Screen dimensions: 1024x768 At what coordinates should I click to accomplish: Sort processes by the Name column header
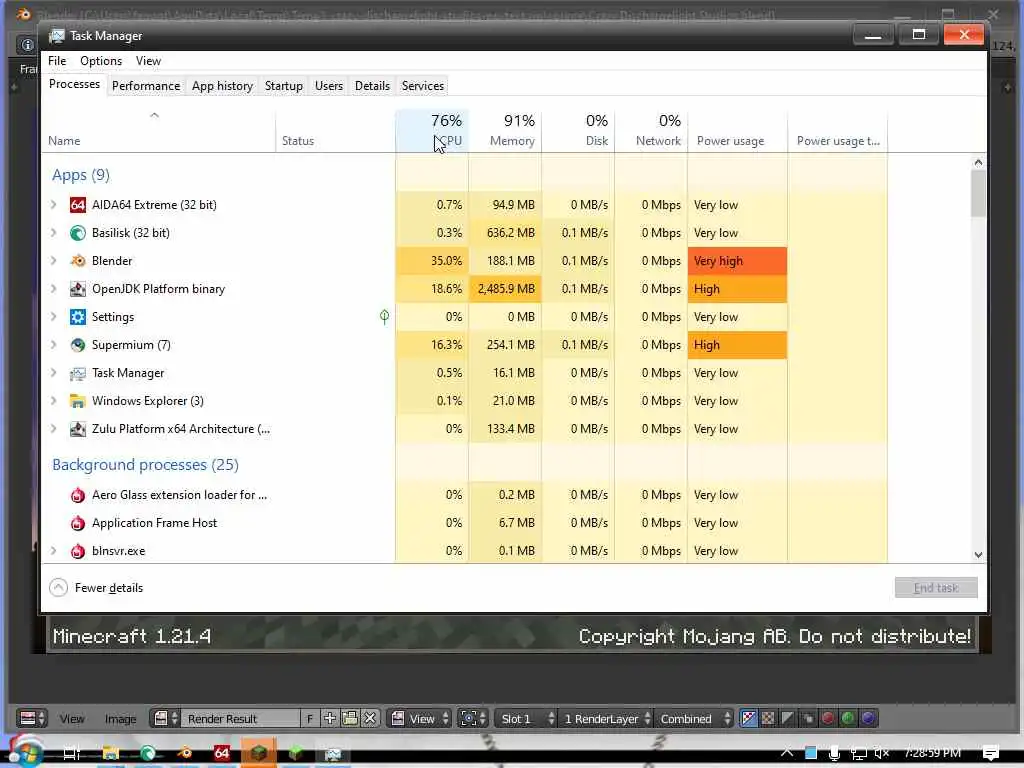pos(159,131)
